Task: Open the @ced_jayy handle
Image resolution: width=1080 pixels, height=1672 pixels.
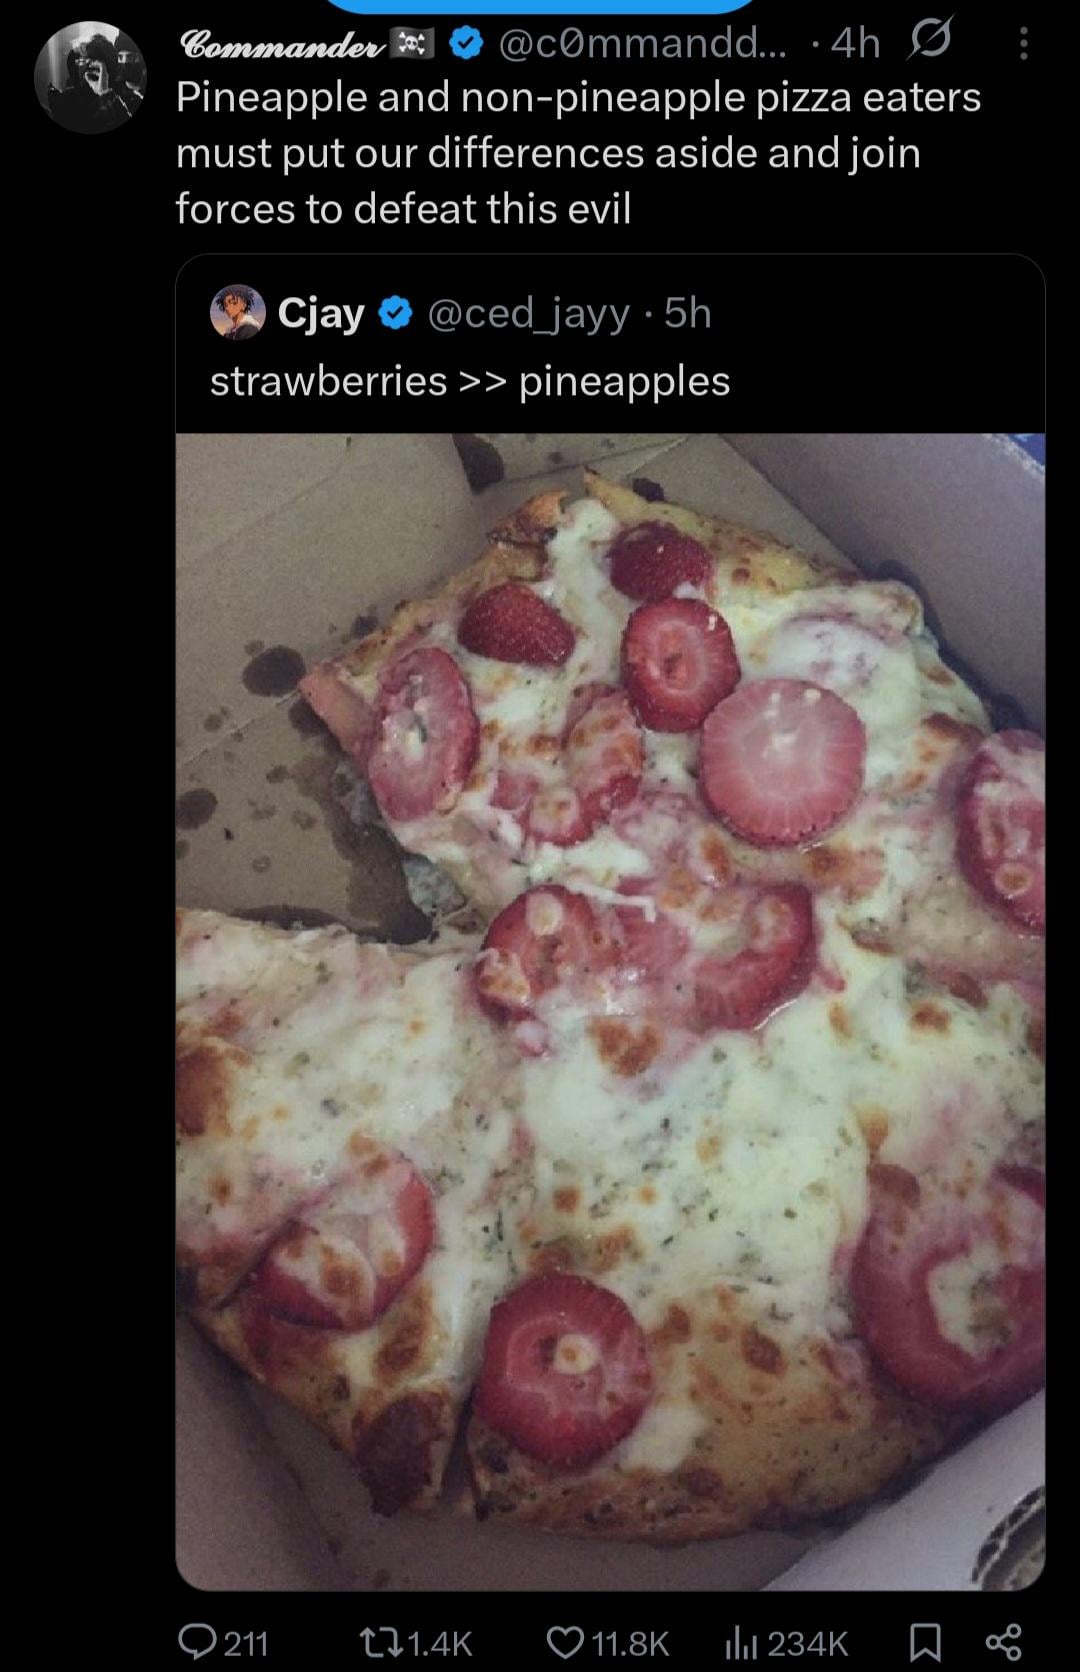Action: pyautogui.click(x=529, y=314)
